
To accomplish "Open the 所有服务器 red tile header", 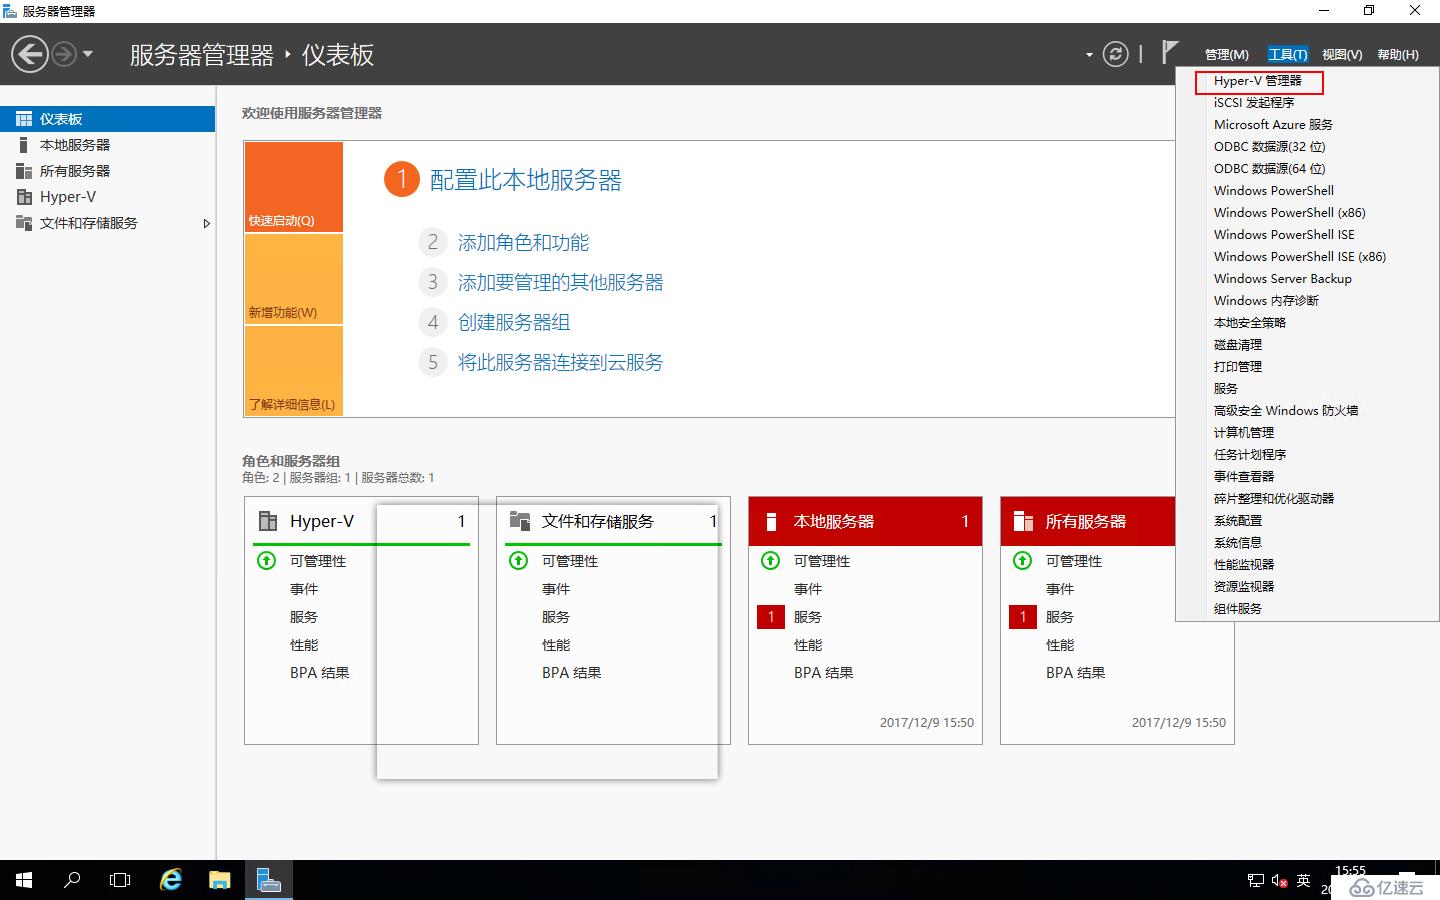I will [x=1088, y=521].
